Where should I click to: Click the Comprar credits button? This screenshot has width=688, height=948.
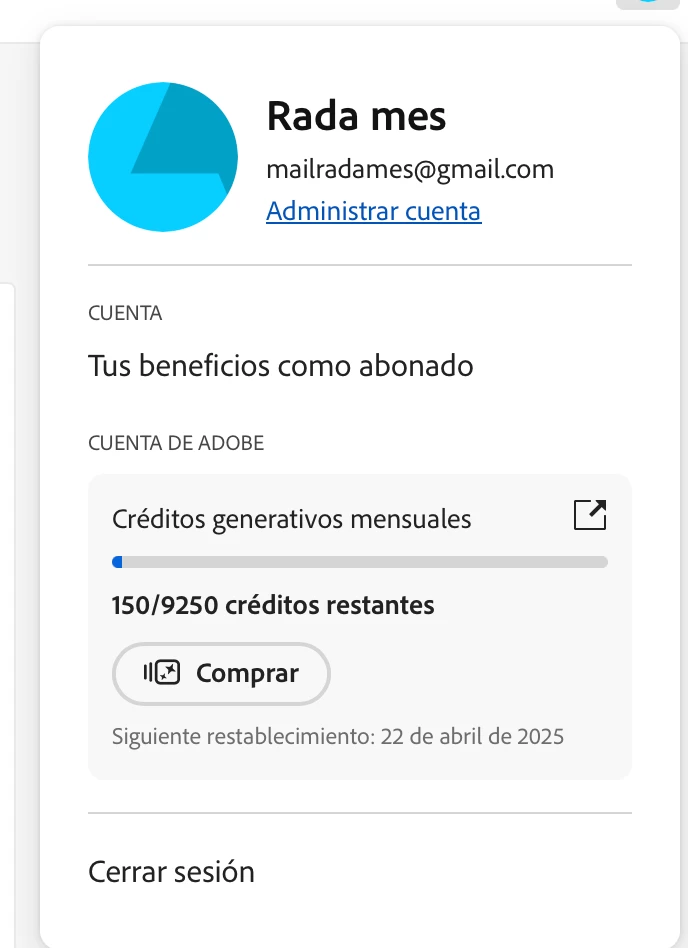tap(221, 674)
